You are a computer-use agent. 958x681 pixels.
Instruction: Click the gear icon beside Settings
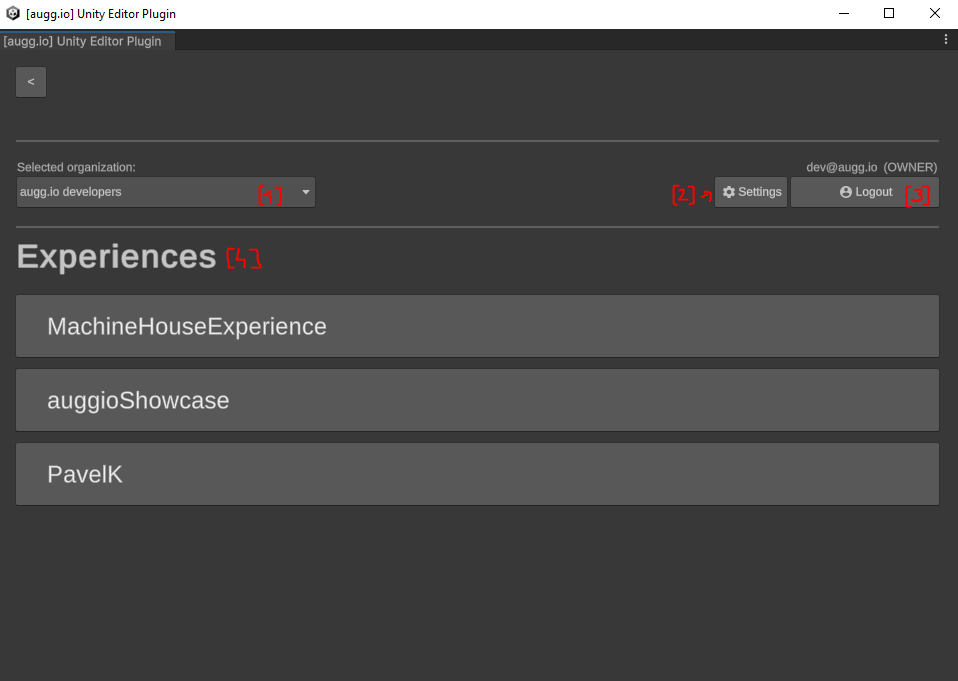tap(729, 192)
